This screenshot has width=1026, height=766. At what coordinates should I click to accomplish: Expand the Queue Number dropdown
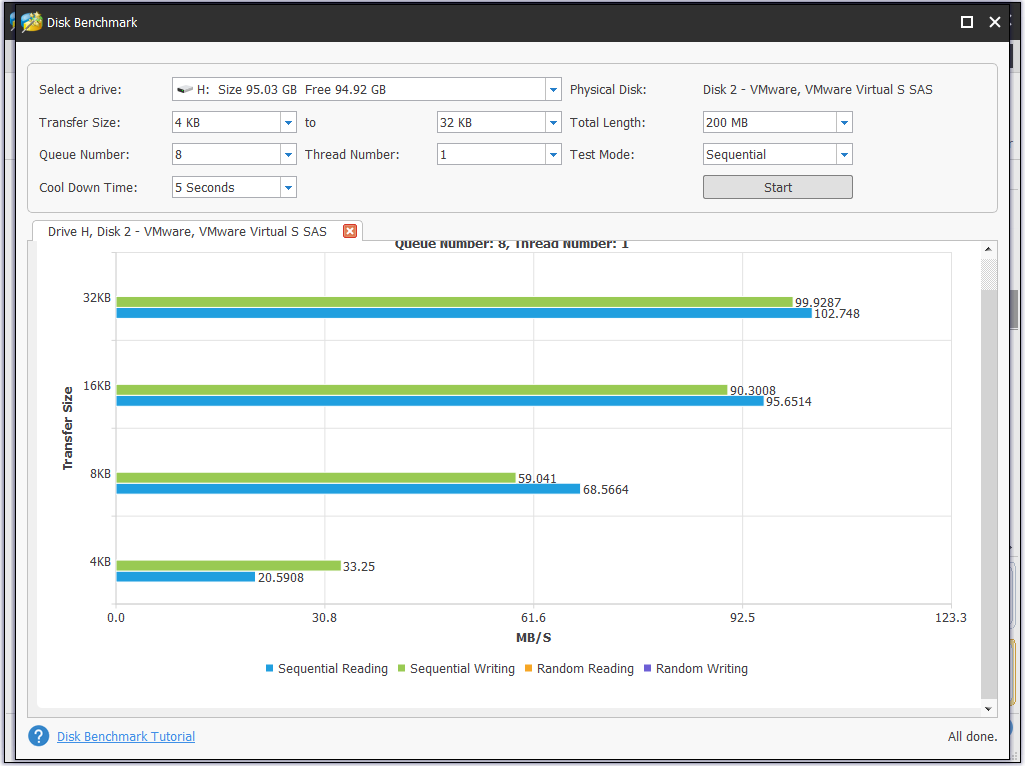[288, 155]
